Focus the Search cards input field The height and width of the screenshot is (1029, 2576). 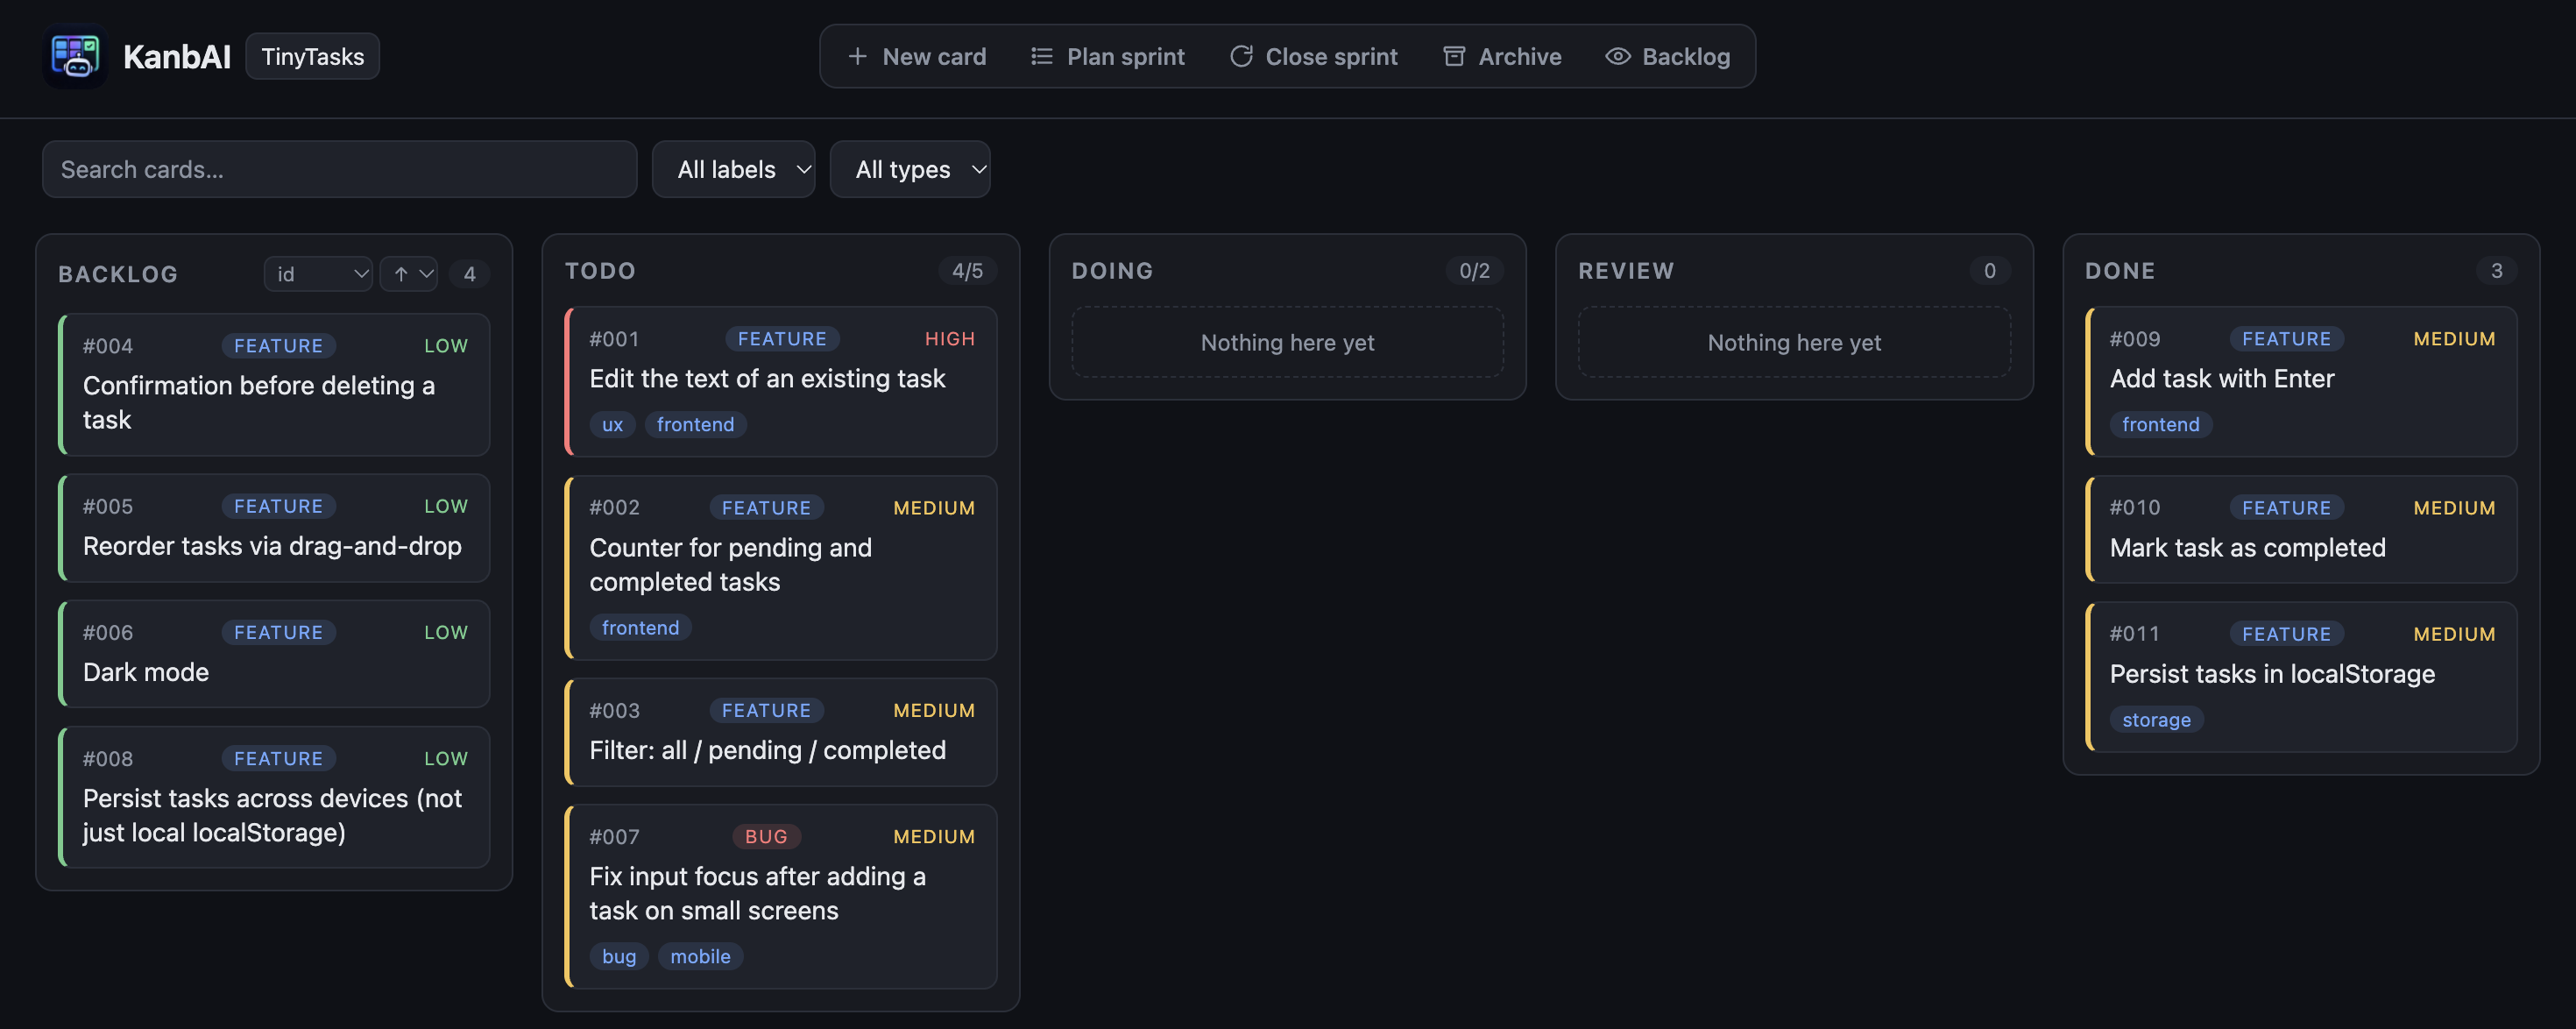pyautogui.click(x=340, y=169)
